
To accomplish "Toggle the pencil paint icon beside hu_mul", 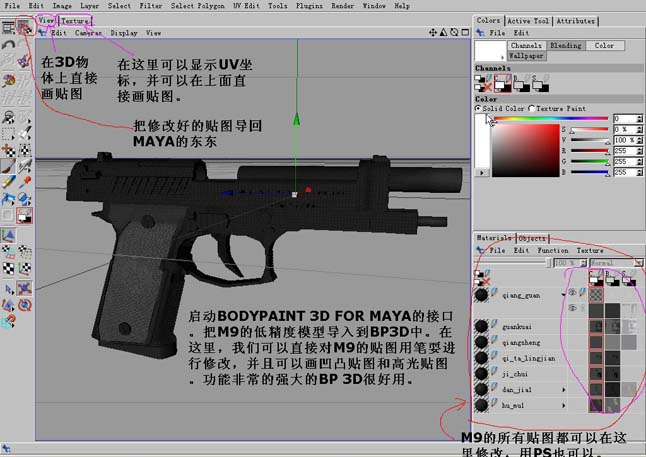I will [x=494, y=403].
